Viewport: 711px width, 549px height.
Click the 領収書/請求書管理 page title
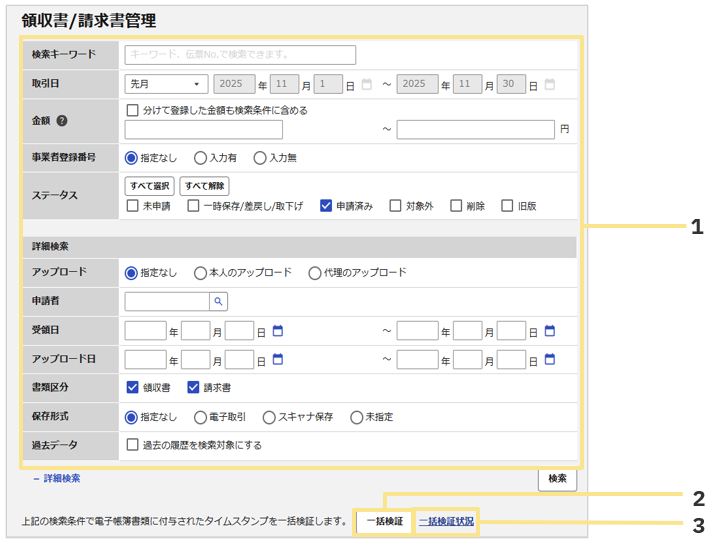click(x=89, y=20)
